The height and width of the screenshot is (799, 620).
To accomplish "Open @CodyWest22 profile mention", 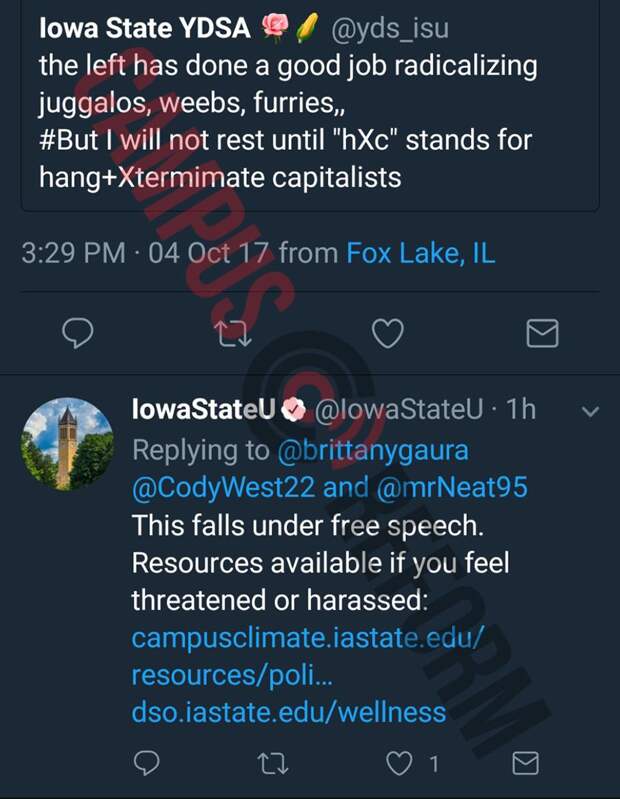I will tap(223, 488).
